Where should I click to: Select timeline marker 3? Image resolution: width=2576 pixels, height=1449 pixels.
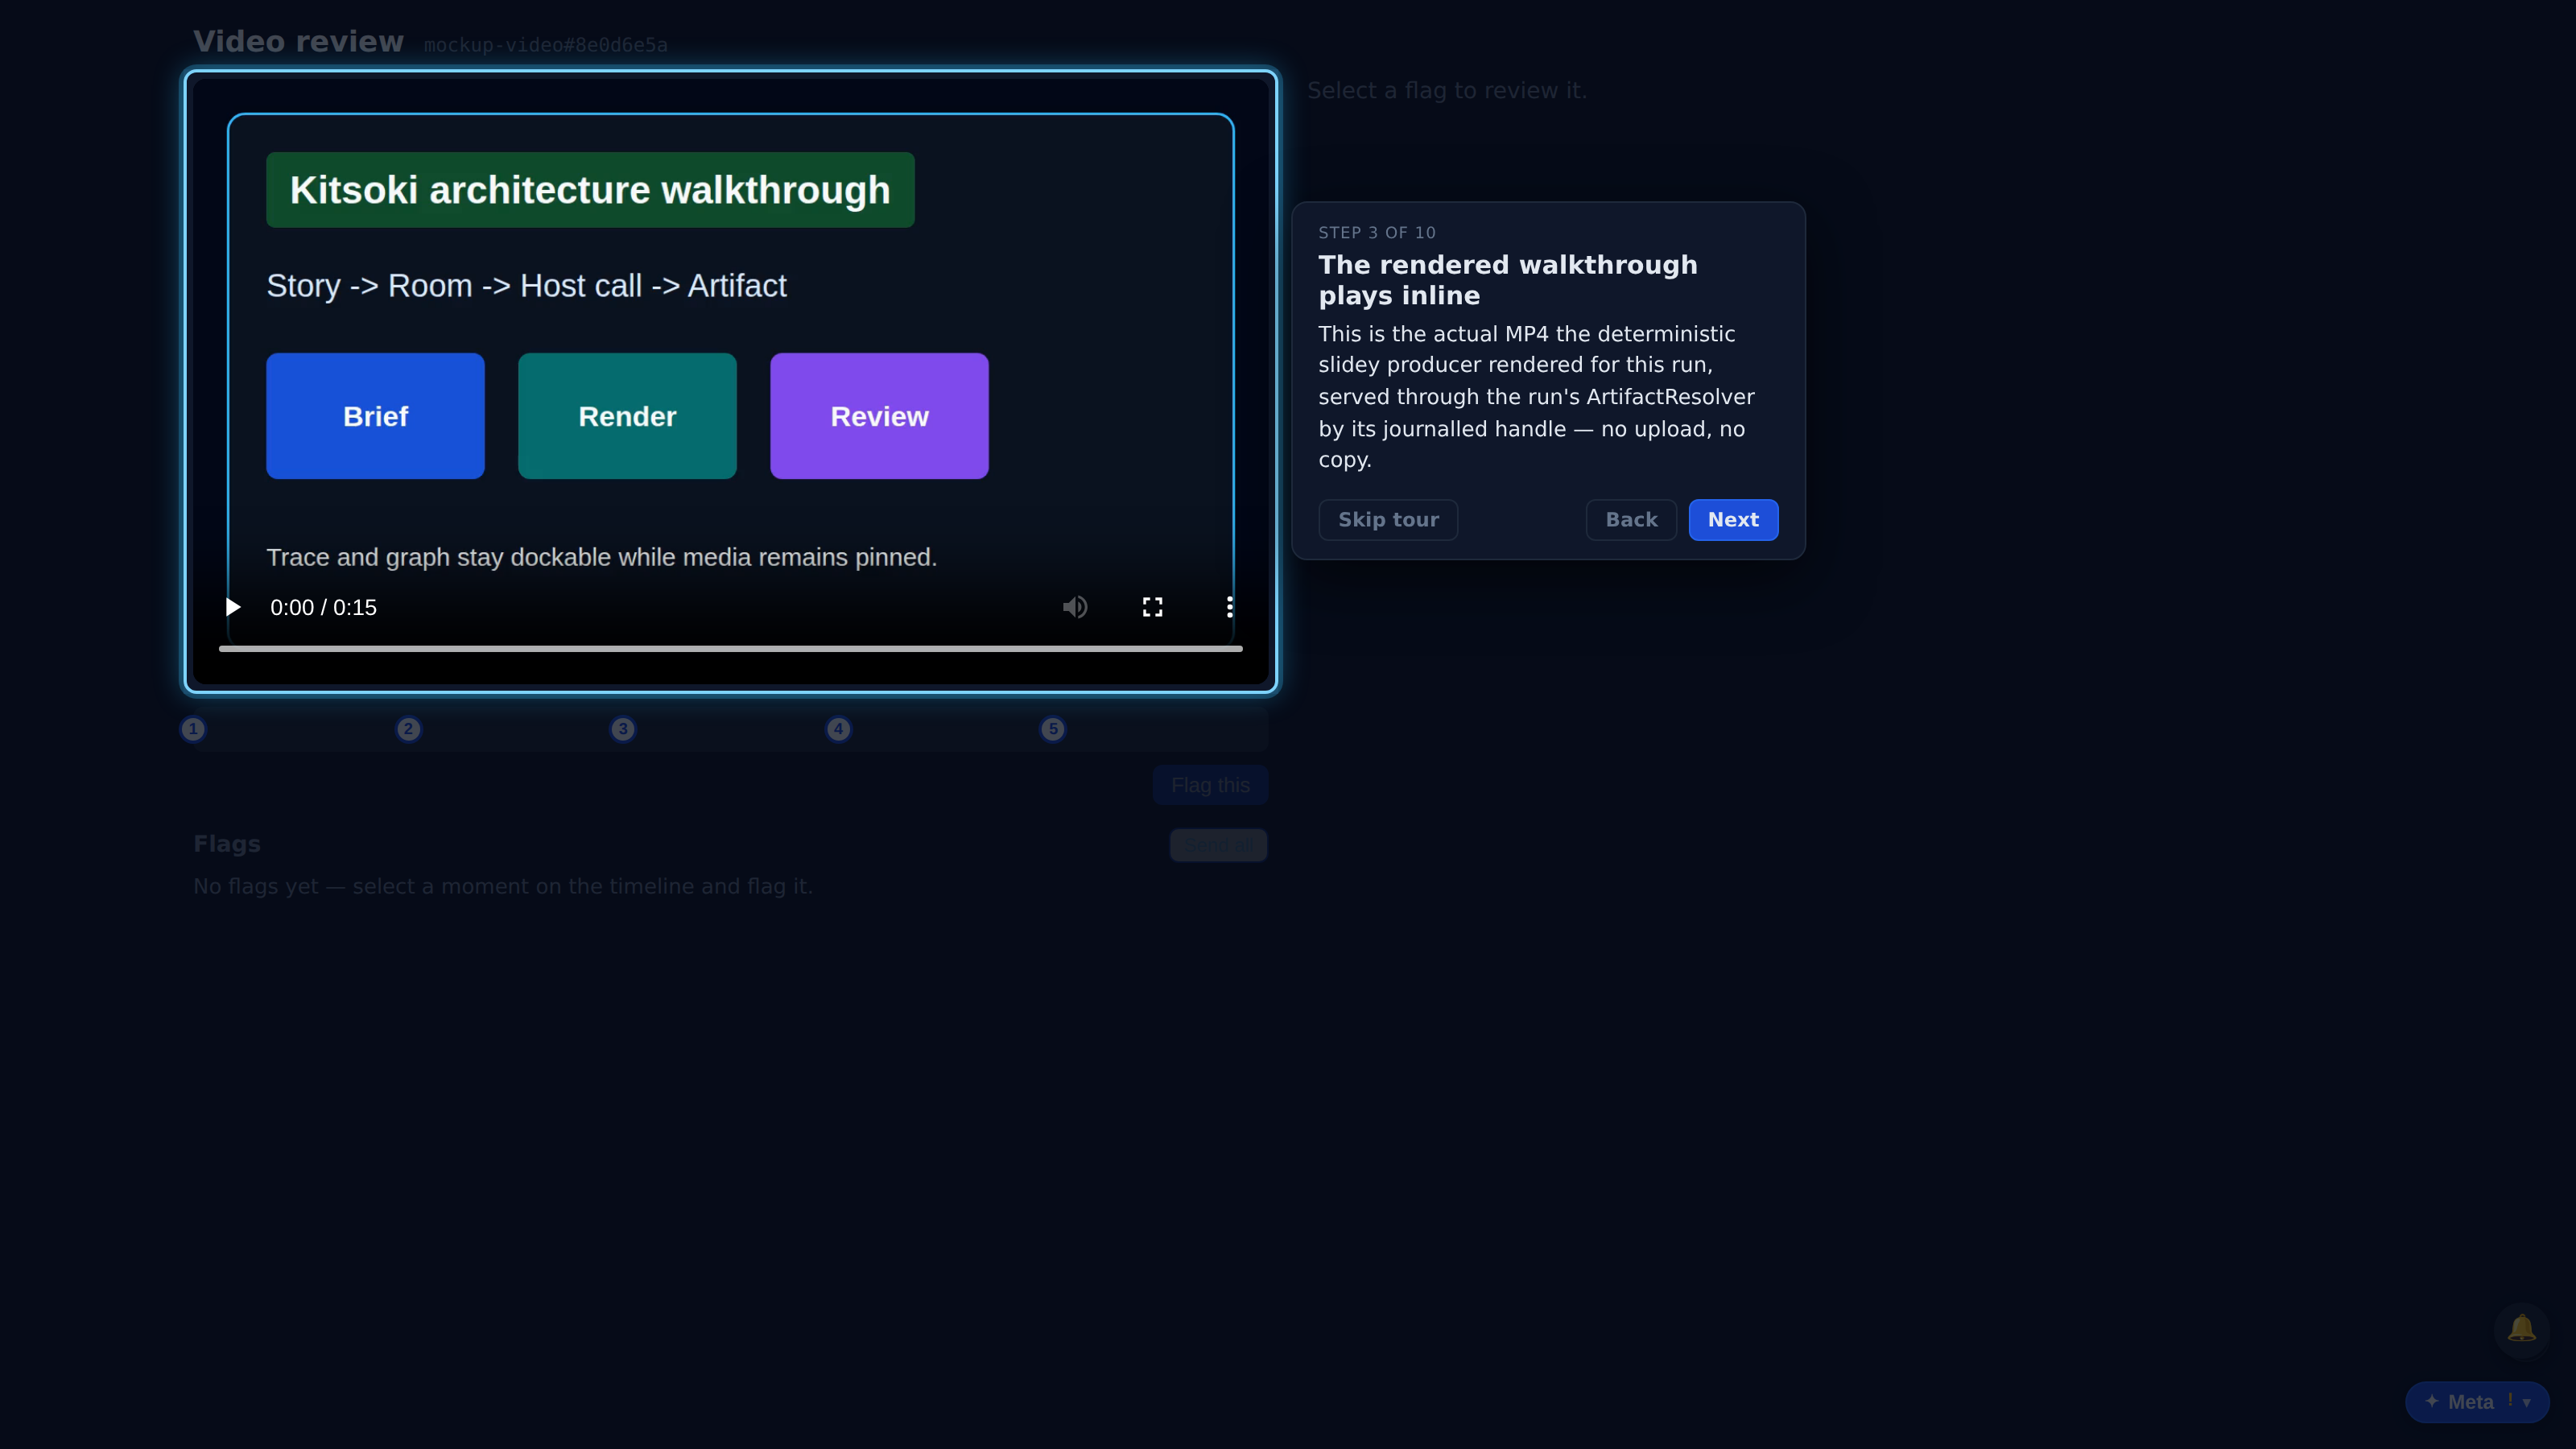pyautogui.click(x=623, y=729)
